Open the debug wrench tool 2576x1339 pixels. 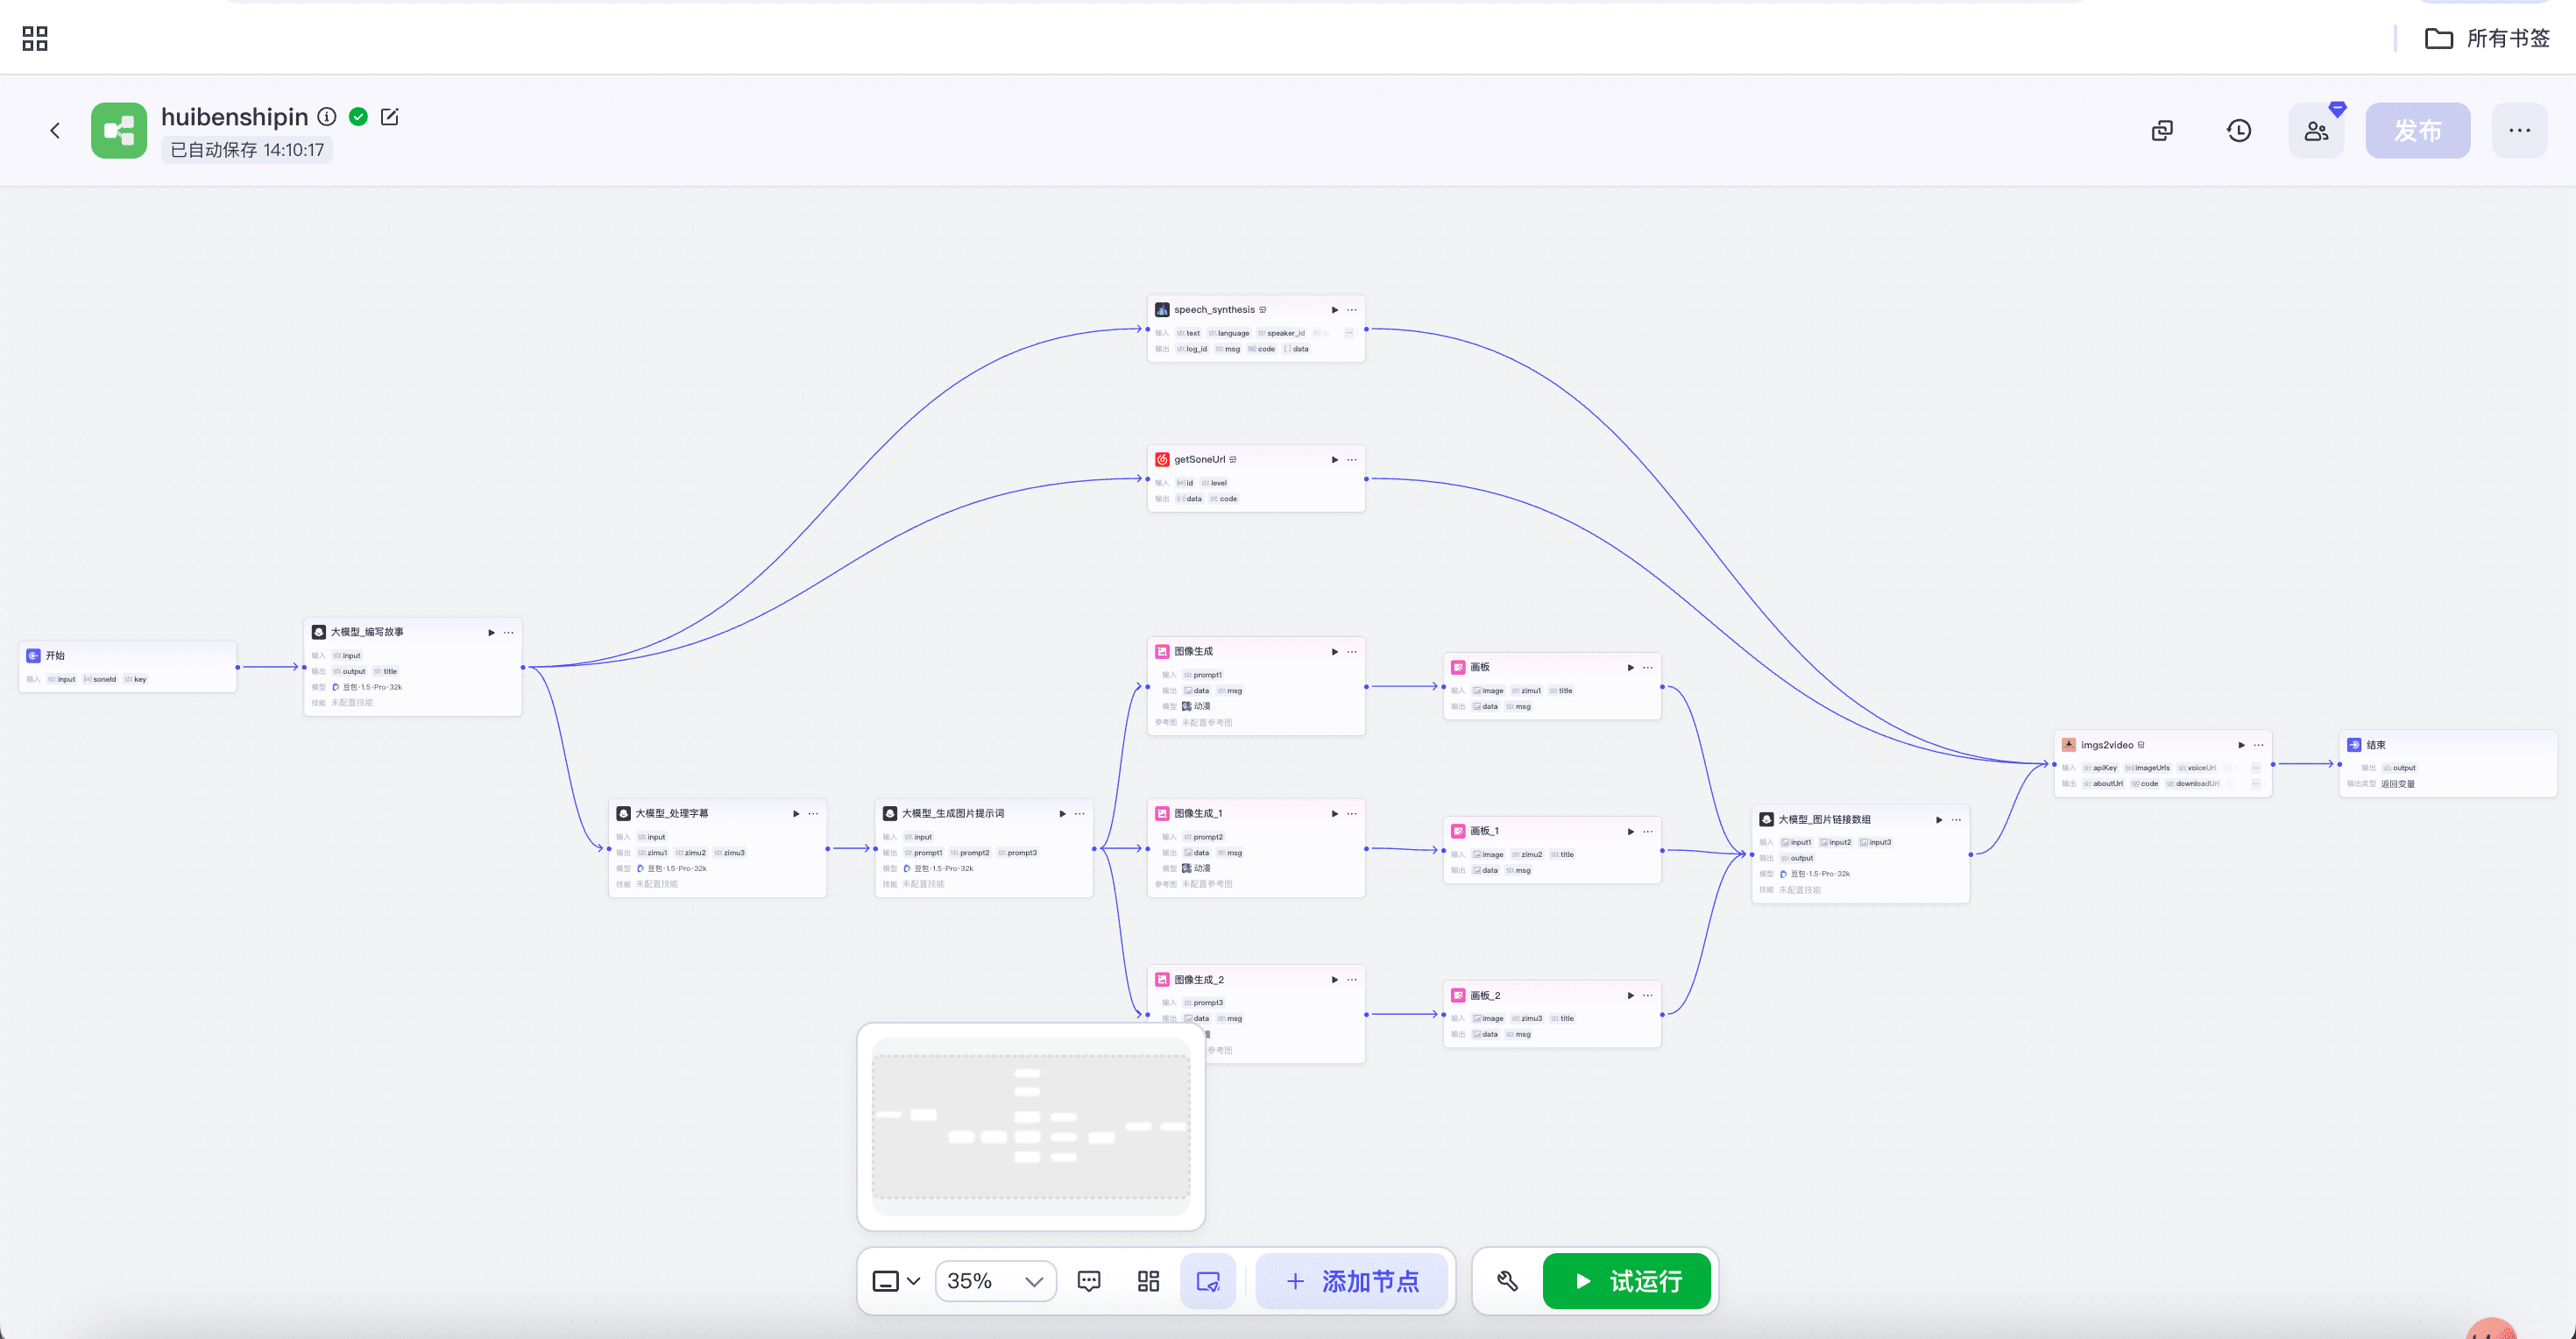tap(1508, 1281)
